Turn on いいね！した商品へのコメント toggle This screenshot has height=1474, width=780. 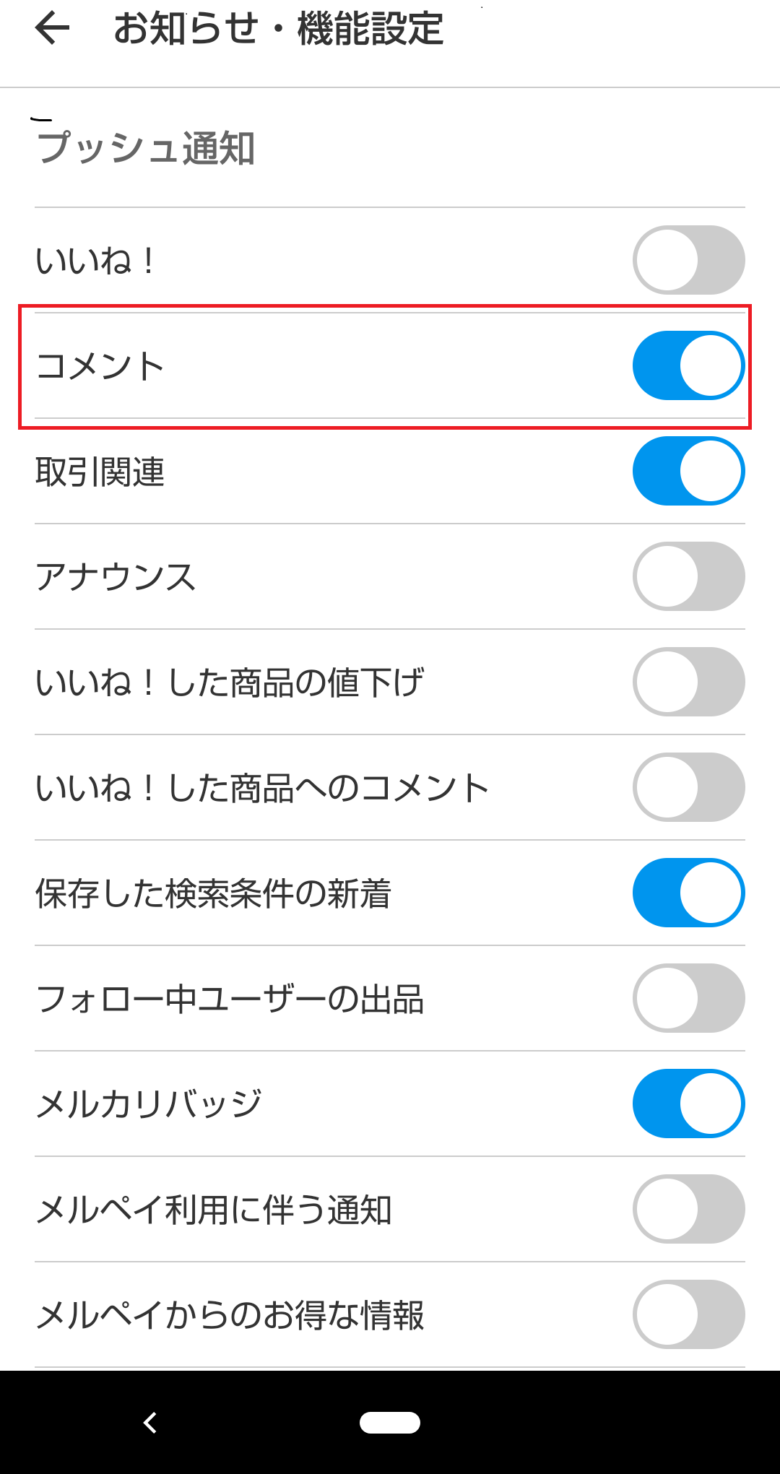point(688,788)
